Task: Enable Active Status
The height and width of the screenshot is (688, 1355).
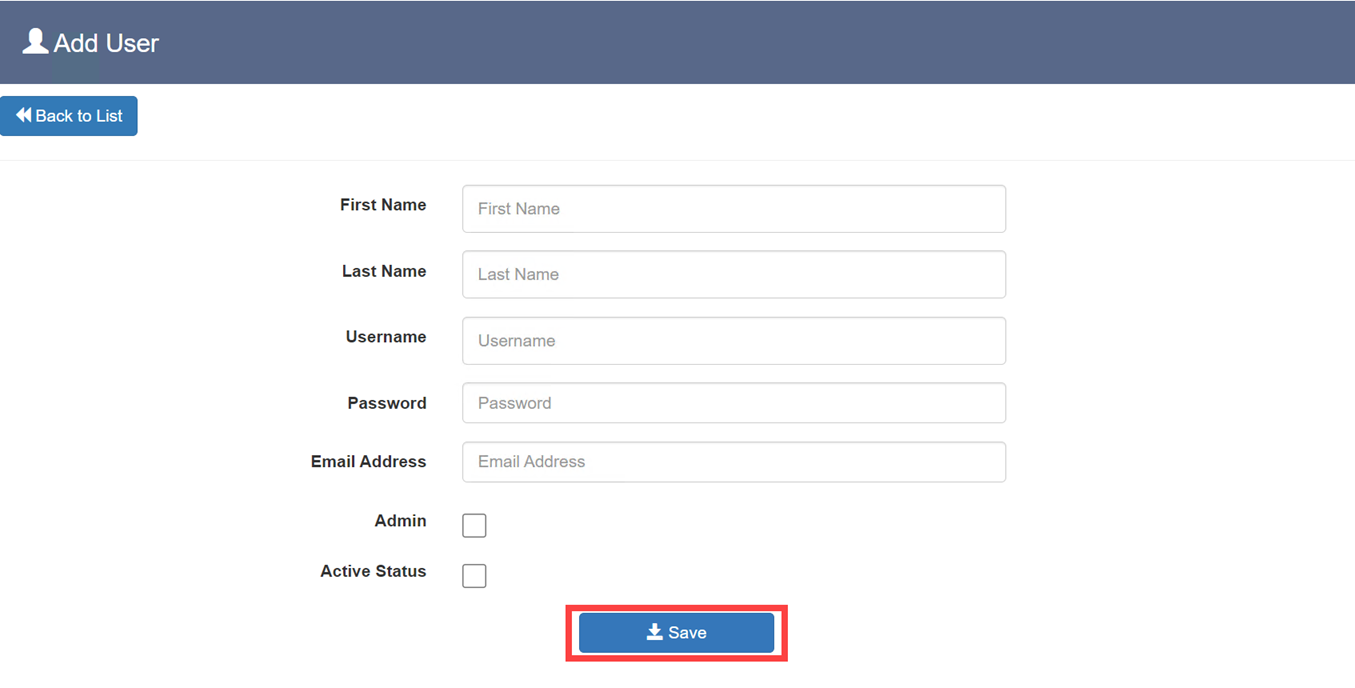Action: [474, 575]
